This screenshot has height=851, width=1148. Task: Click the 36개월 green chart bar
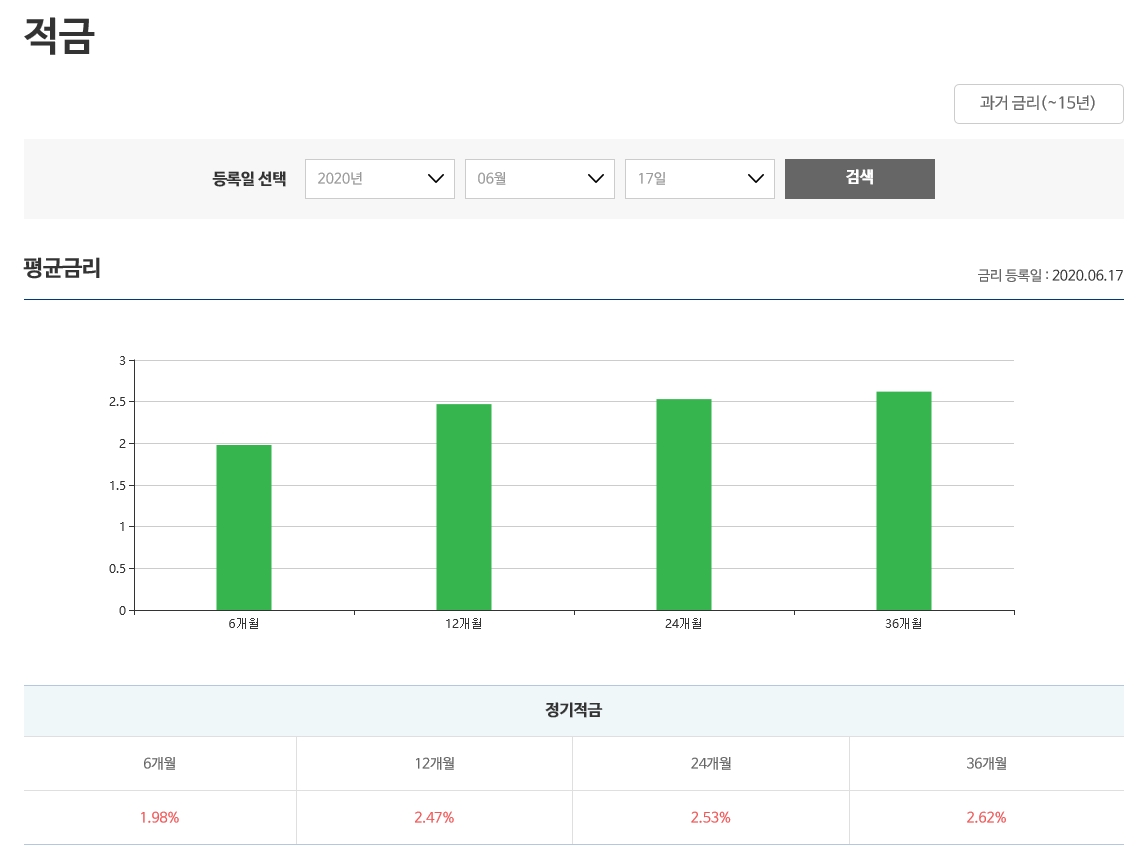click(x=903, y=501)
